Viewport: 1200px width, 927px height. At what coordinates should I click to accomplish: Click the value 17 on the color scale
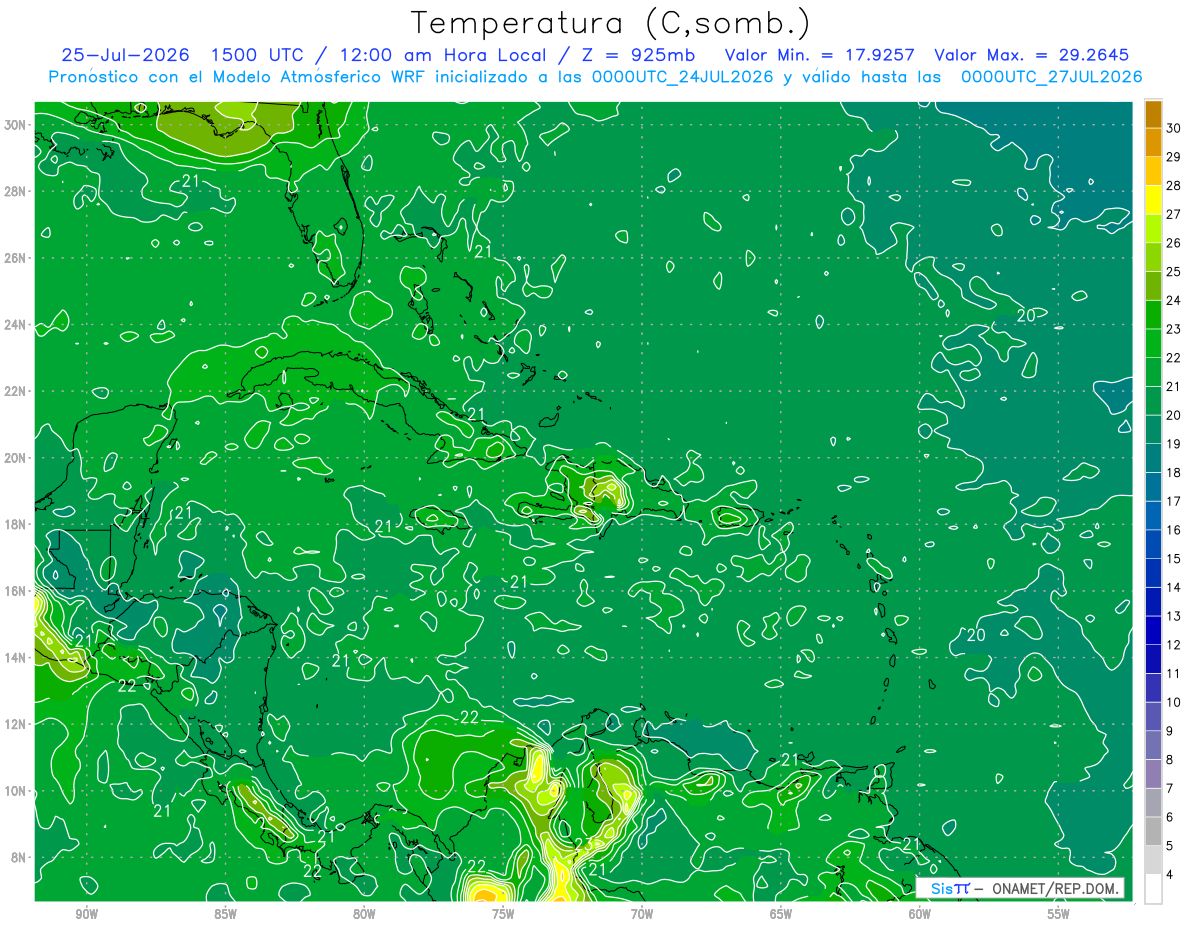(1174, 501)
